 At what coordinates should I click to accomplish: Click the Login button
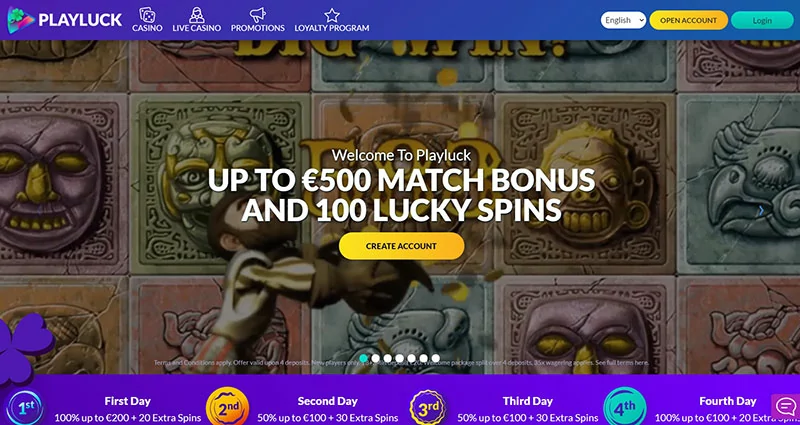pos(762,20)
